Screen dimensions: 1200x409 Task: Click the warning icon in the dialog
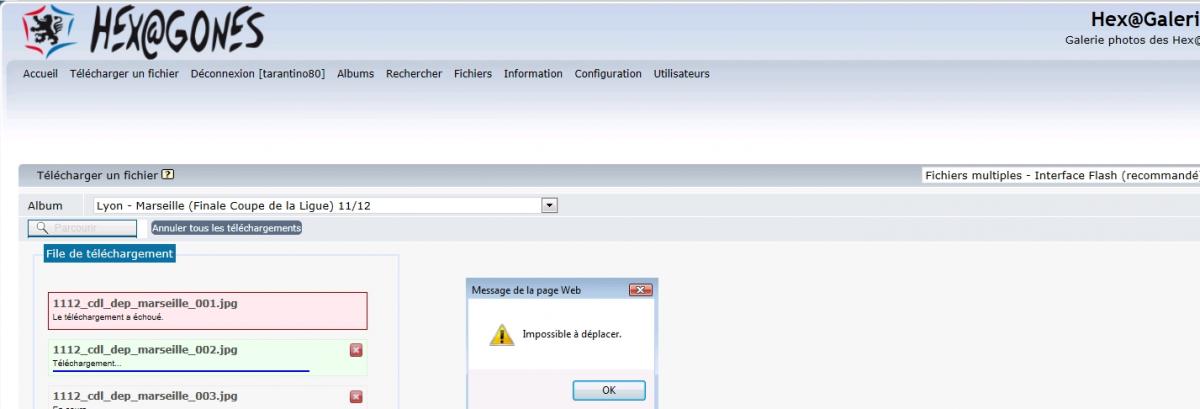tap(501, 335)
